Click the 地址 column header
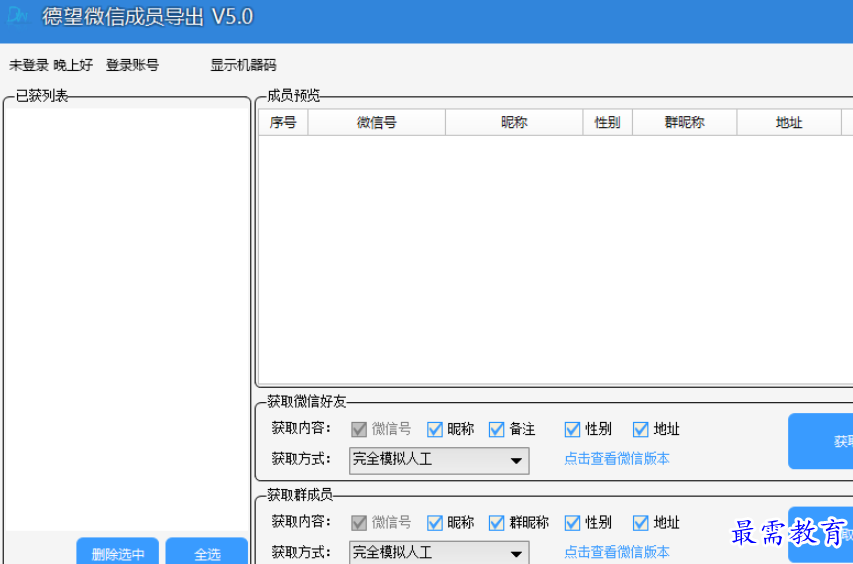Viewport: 853px width, 564px height. (x=789, y=122)
